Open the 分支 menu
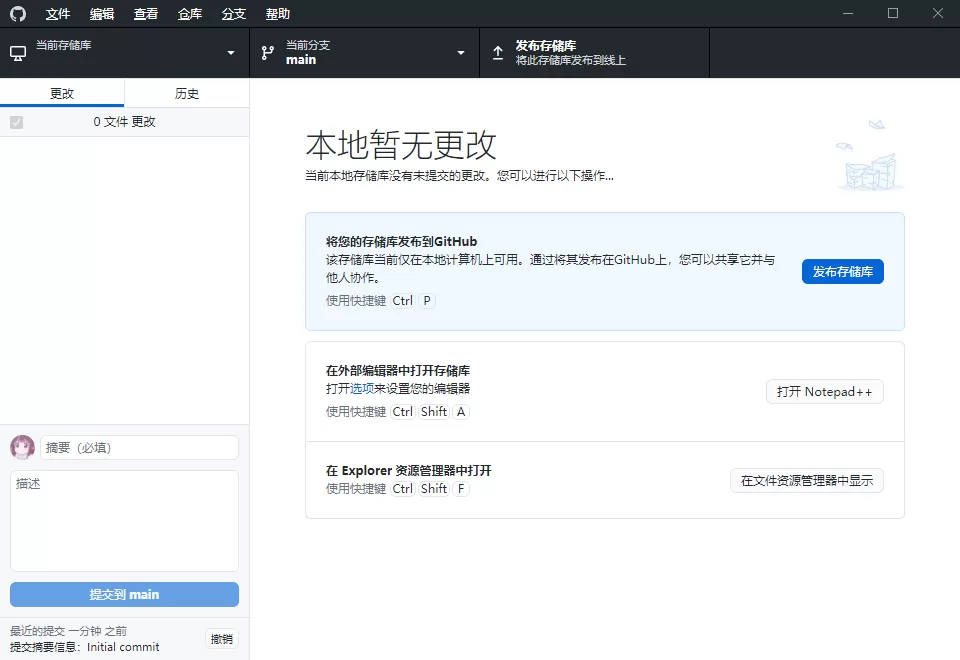 (x=233, y=13)
